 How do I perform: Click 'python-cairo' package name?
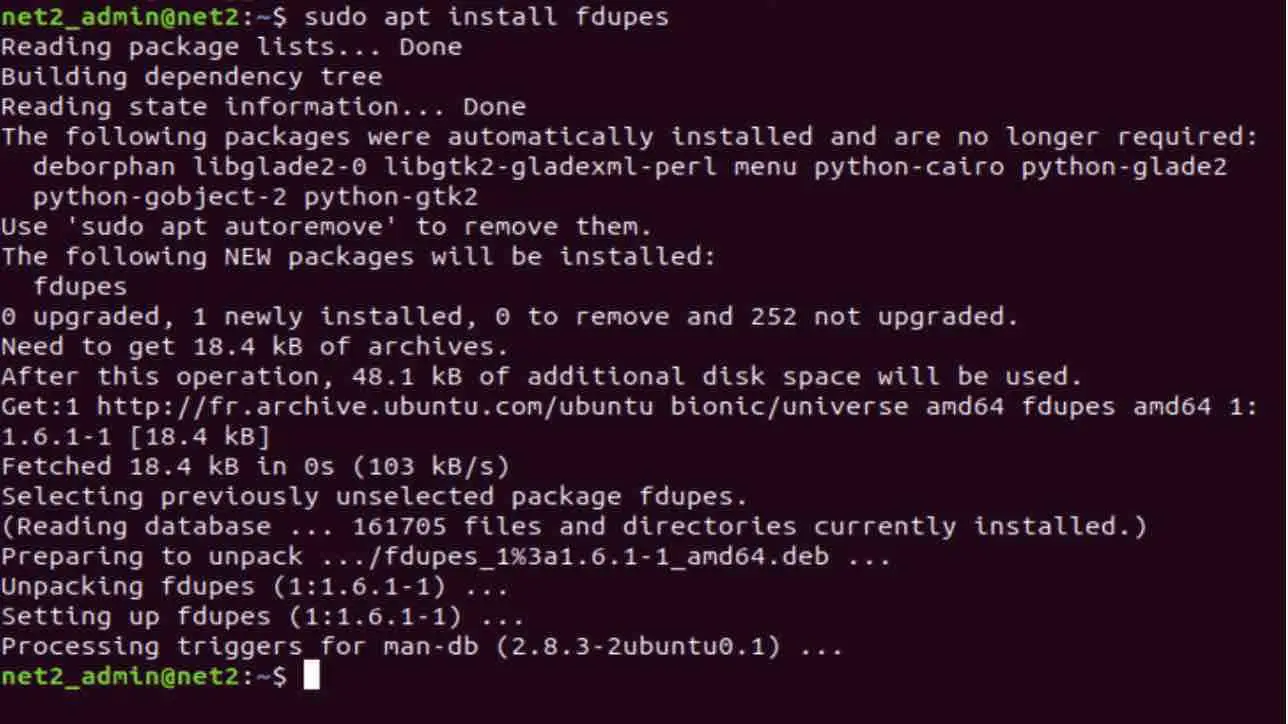click(x=909, y=167)
